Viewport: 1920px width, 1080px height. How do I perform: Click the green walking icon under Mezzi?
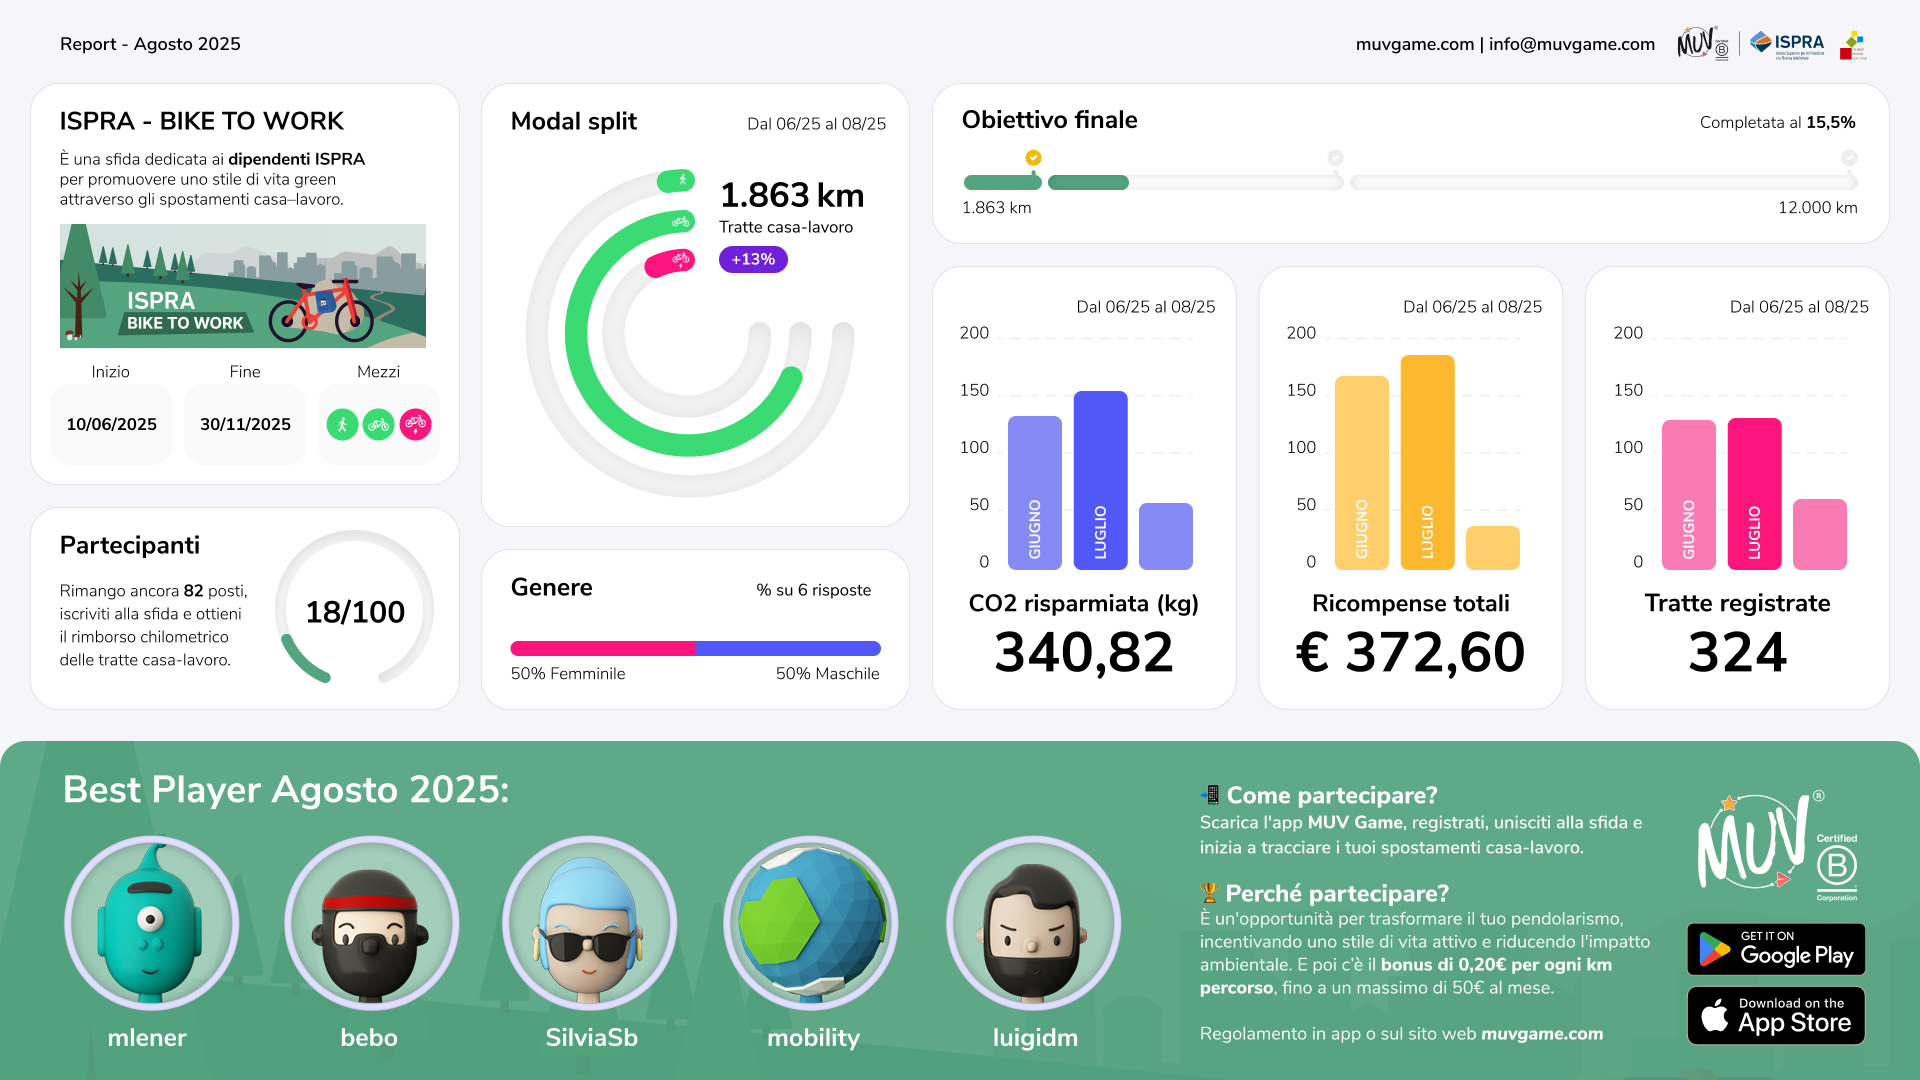pos(342,425)
